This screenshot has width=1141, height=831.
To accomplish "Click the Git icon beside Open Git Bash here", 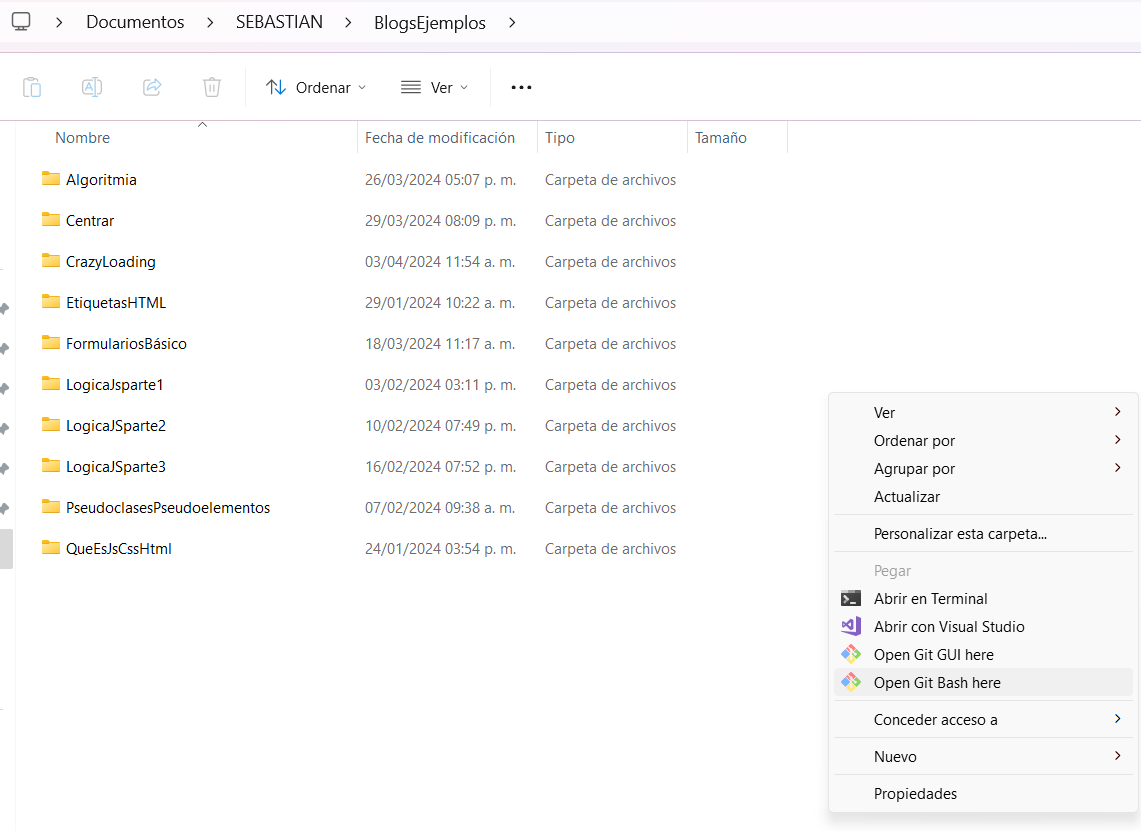I will (851, 682).
